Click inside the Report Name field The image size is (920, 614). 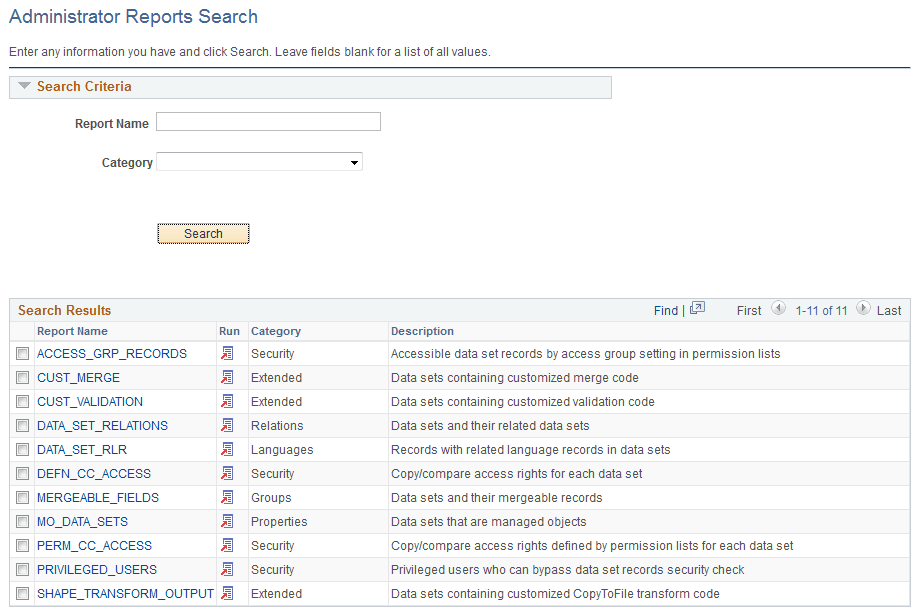(x=267, y=121)
